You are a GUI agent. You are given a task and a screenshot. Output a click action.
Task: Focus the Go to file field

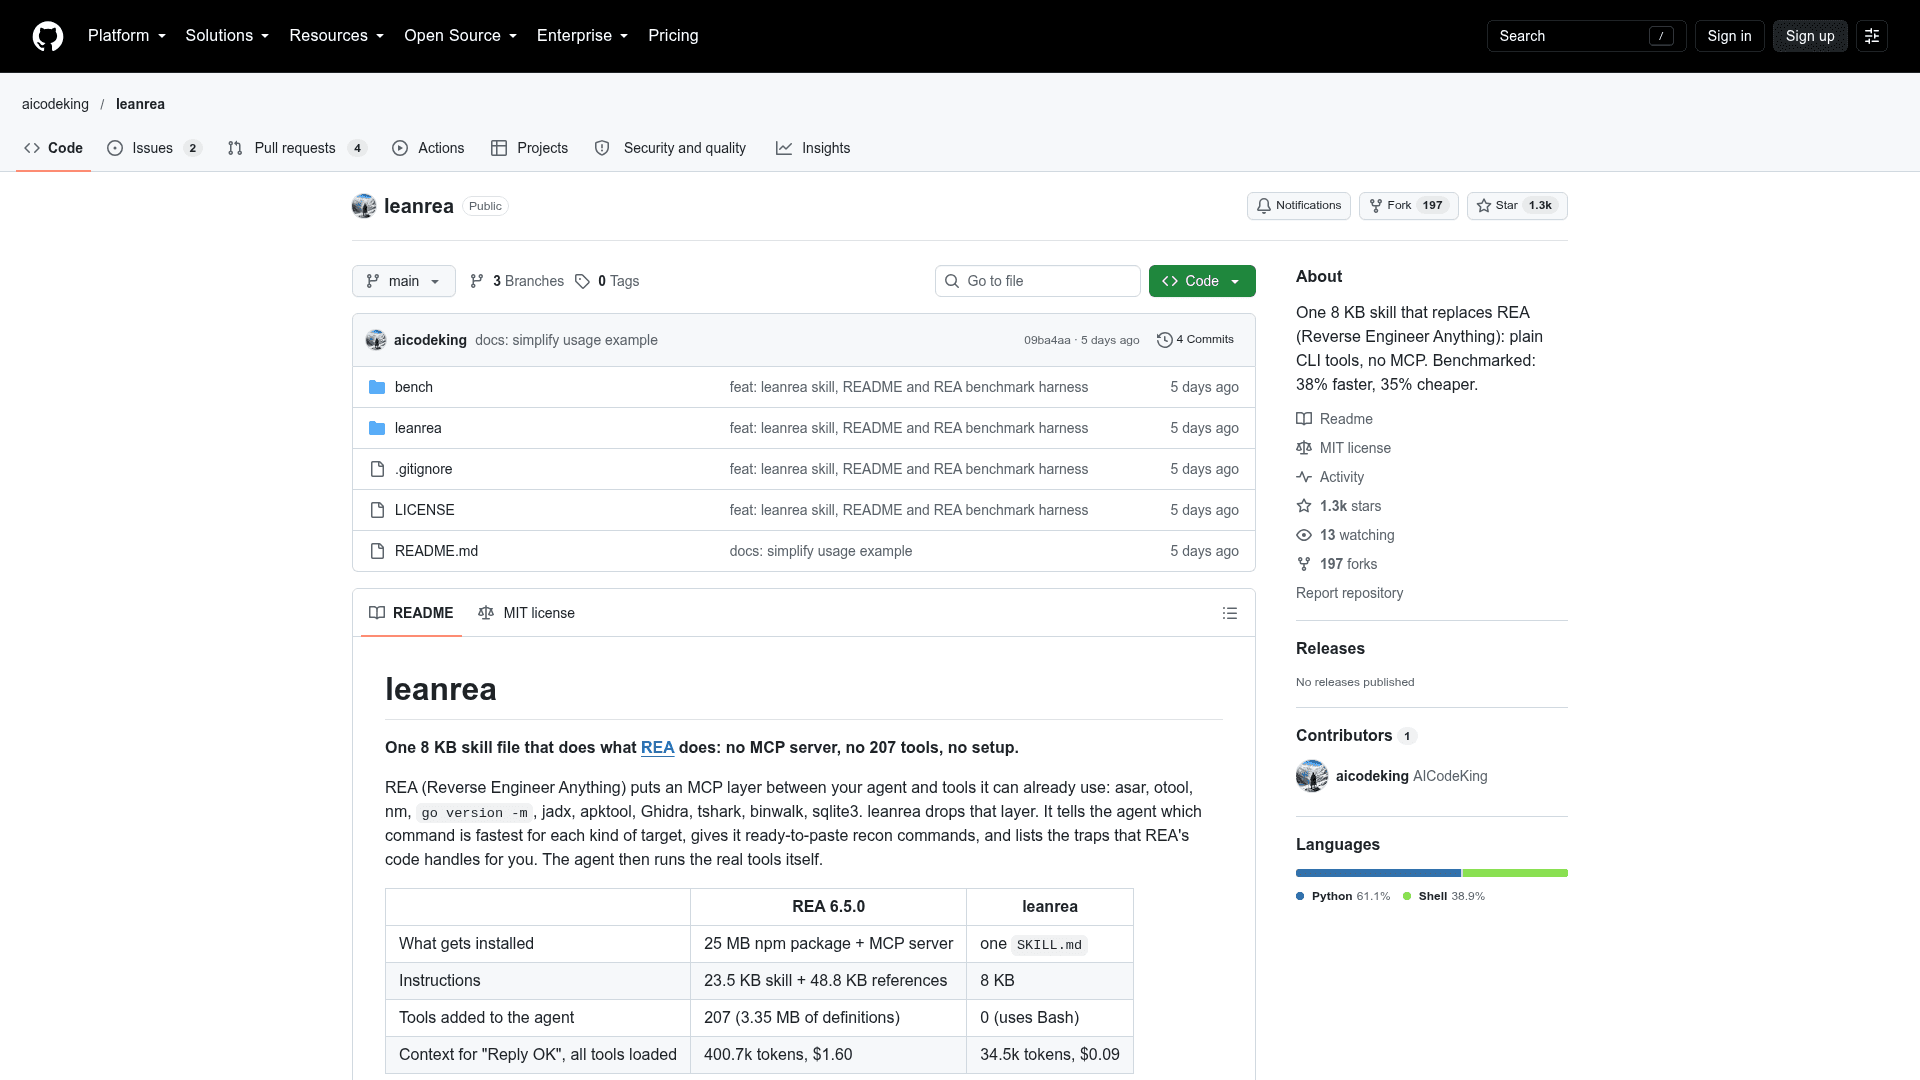pos(1037,281)
